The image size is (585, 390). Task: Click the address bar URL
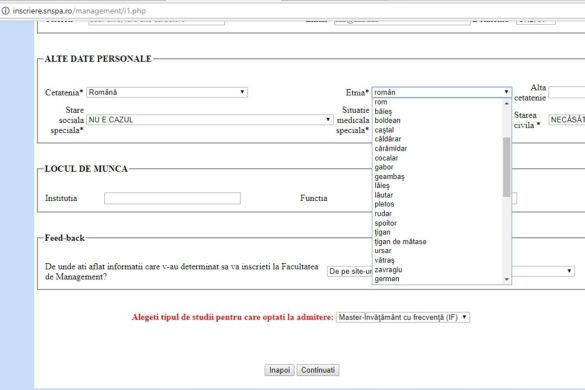click(x=79, y=11)
